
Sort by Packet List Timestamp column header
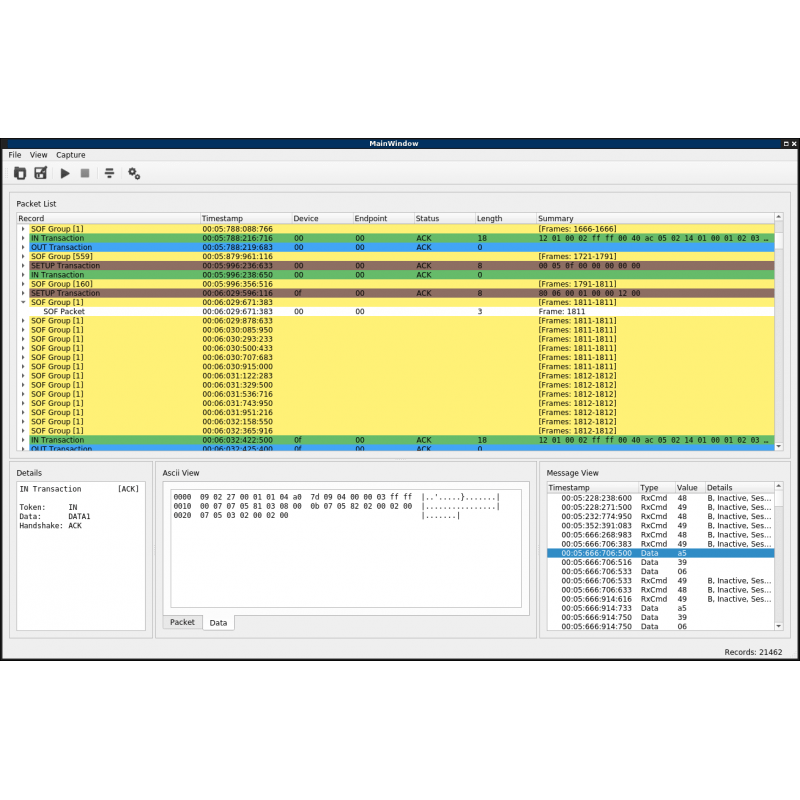pos(246,218)
